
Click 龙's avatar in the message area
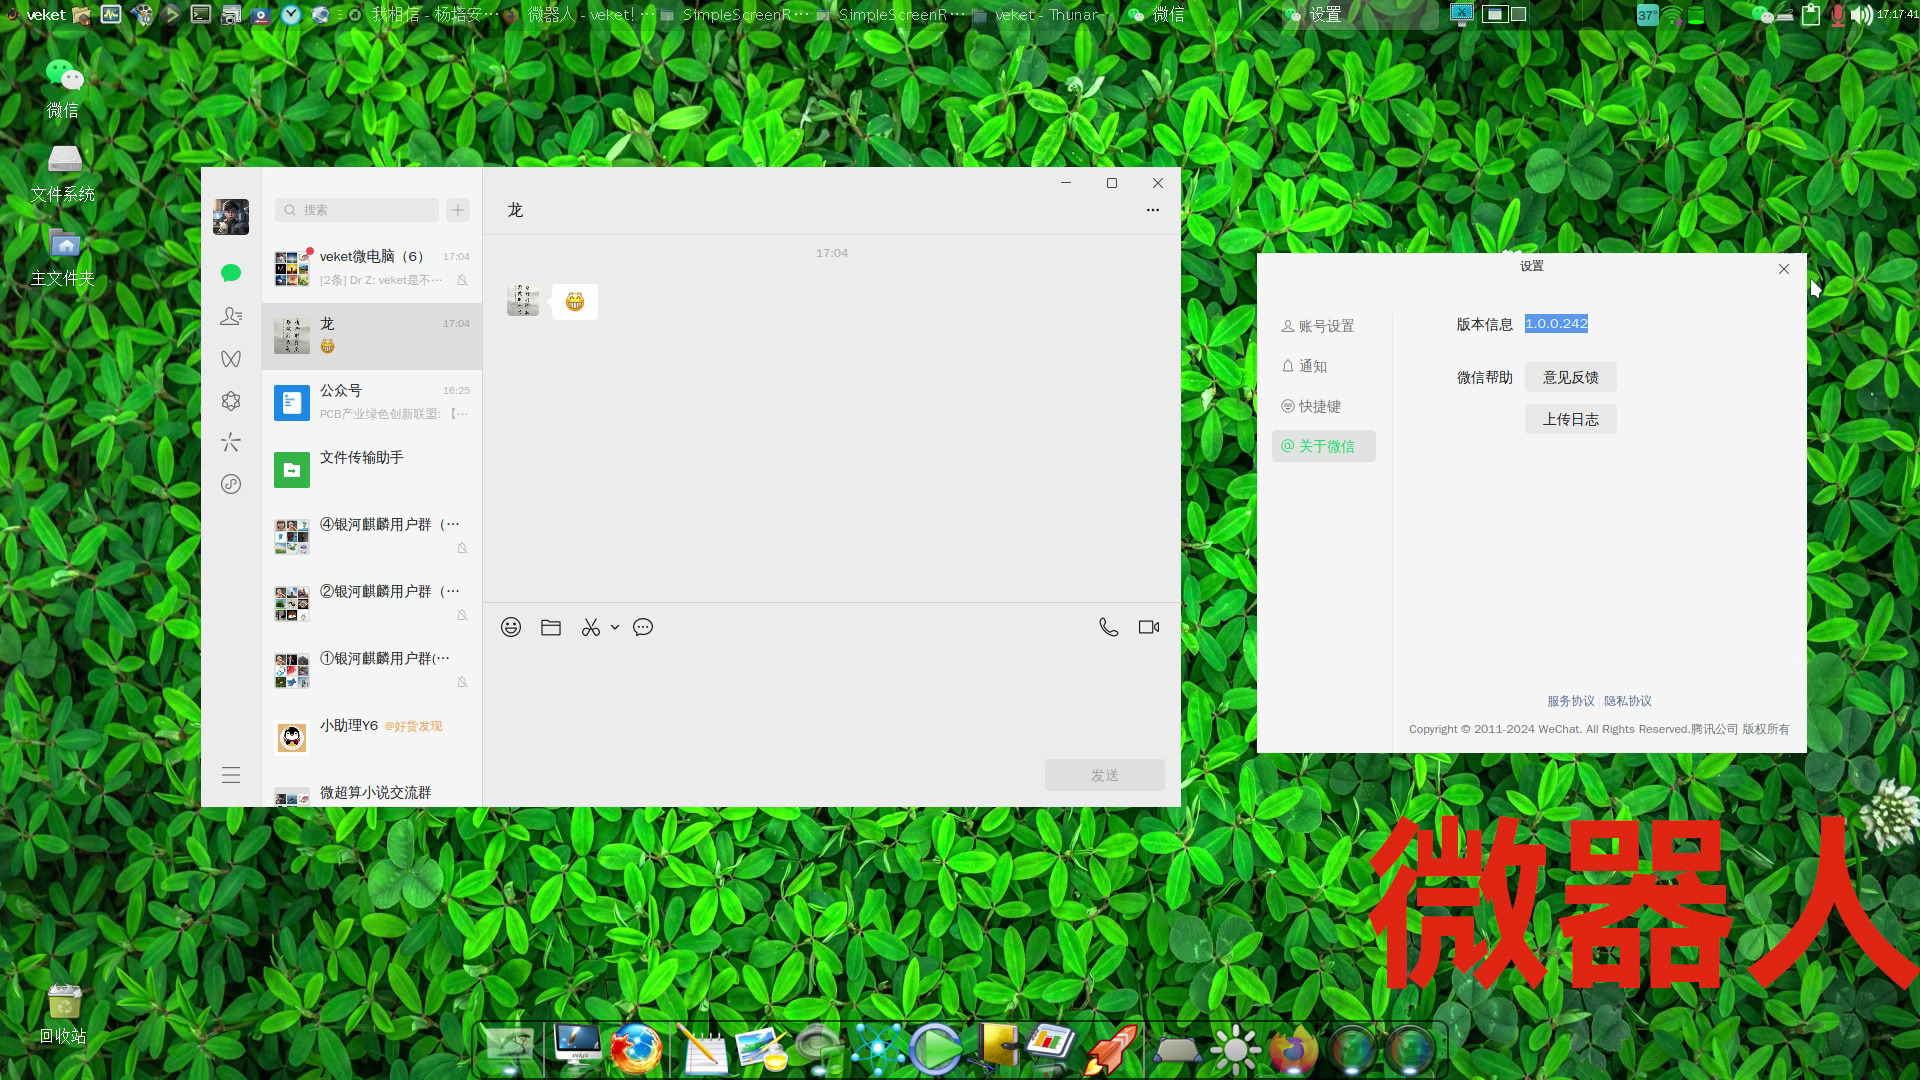pos(523,300)
